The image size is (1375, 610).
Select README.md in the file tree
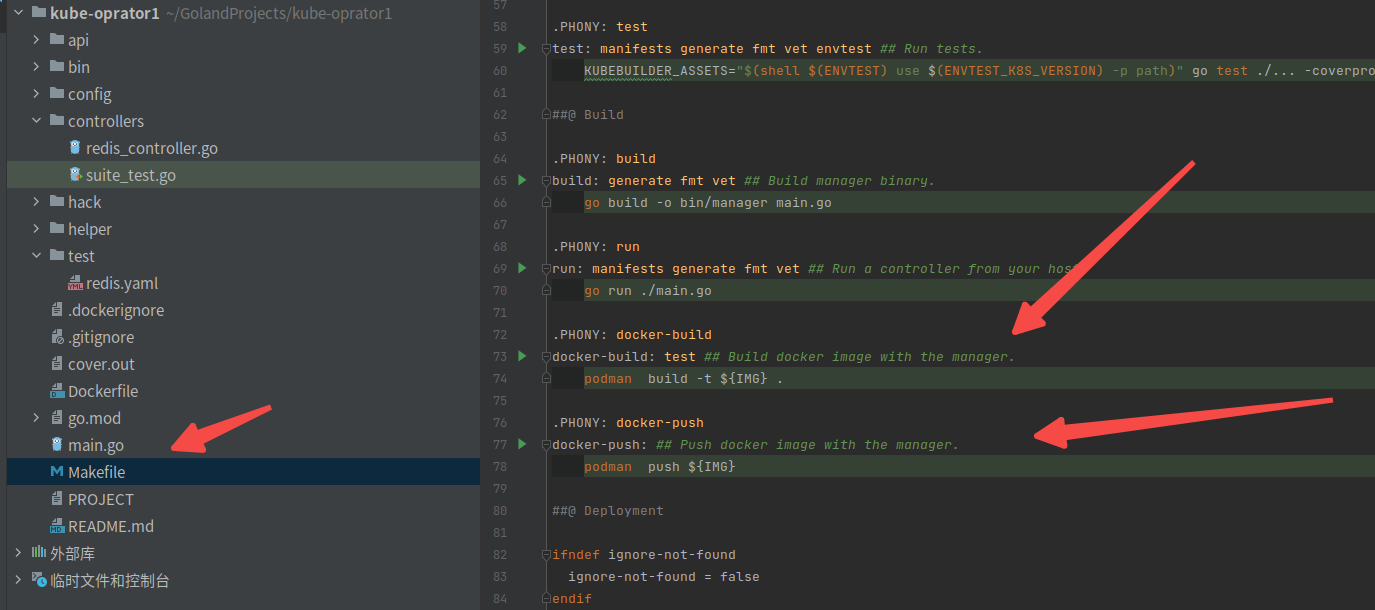[x=111, y=526]
